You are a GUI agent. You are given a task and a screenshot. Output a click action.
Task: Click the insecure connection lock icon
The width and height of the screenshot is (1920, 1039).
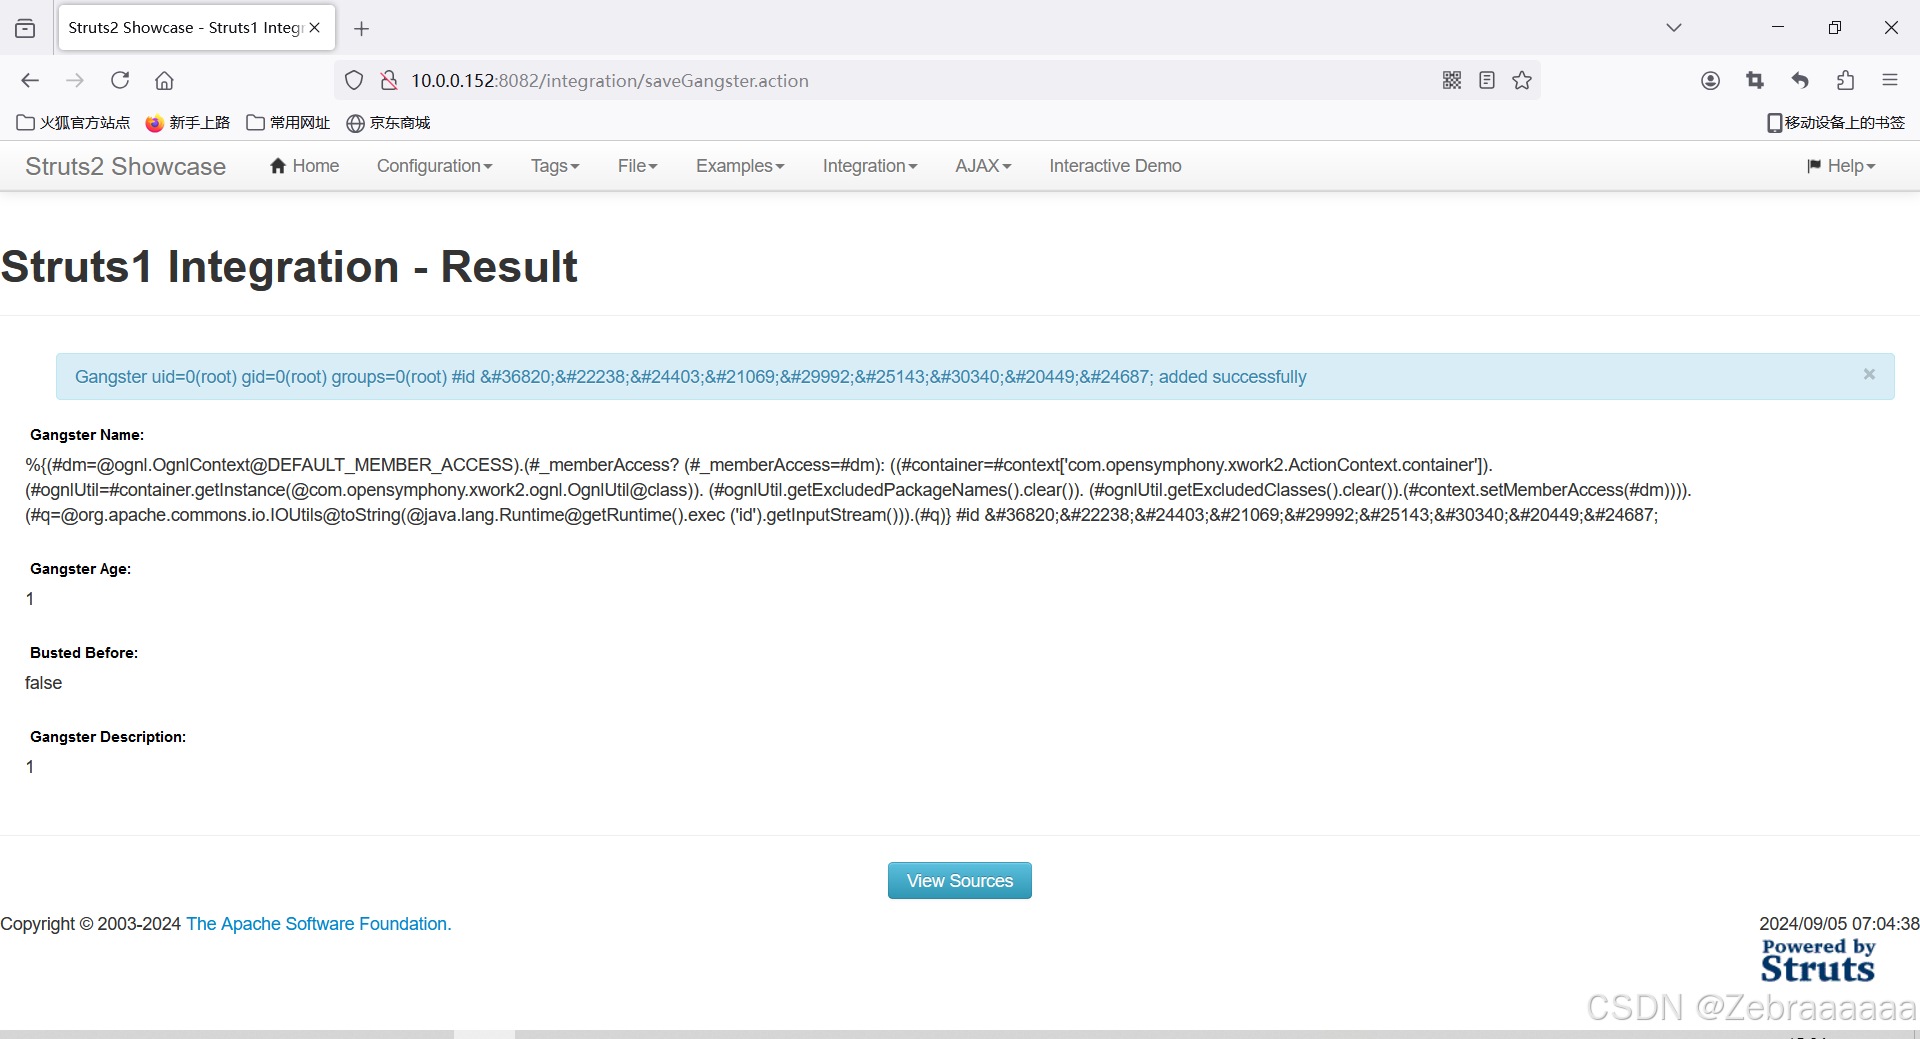tap(389, 81)
